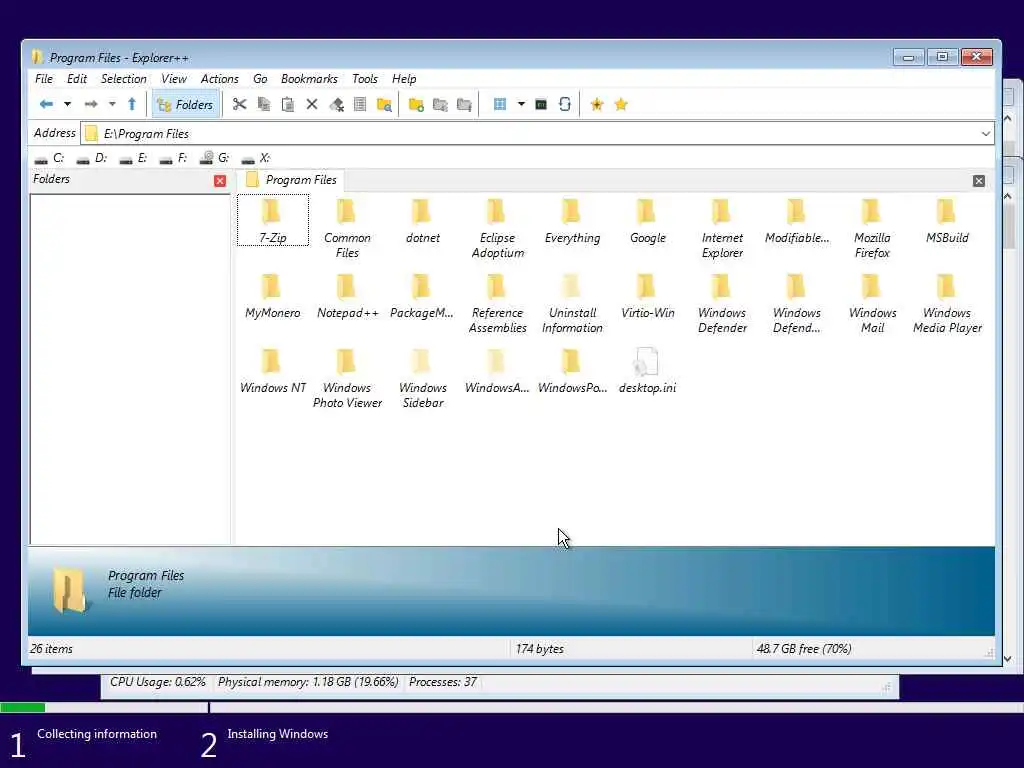
Task: Select the Notepad++ folder
Action: click(347, 296)
